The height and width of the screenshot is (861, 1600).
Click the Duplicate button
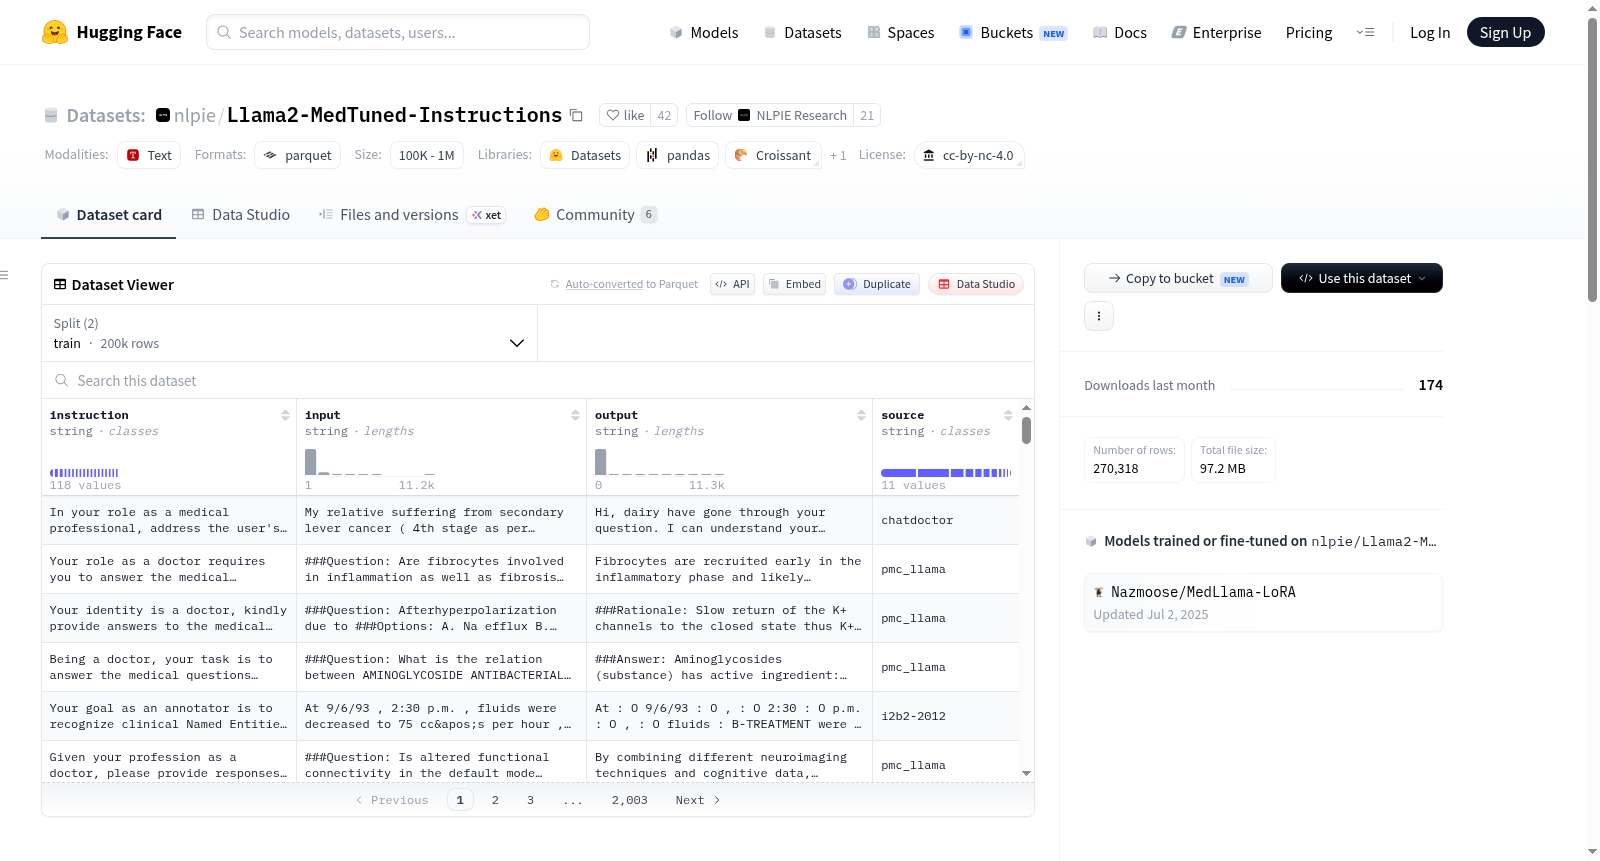(877, 284)
